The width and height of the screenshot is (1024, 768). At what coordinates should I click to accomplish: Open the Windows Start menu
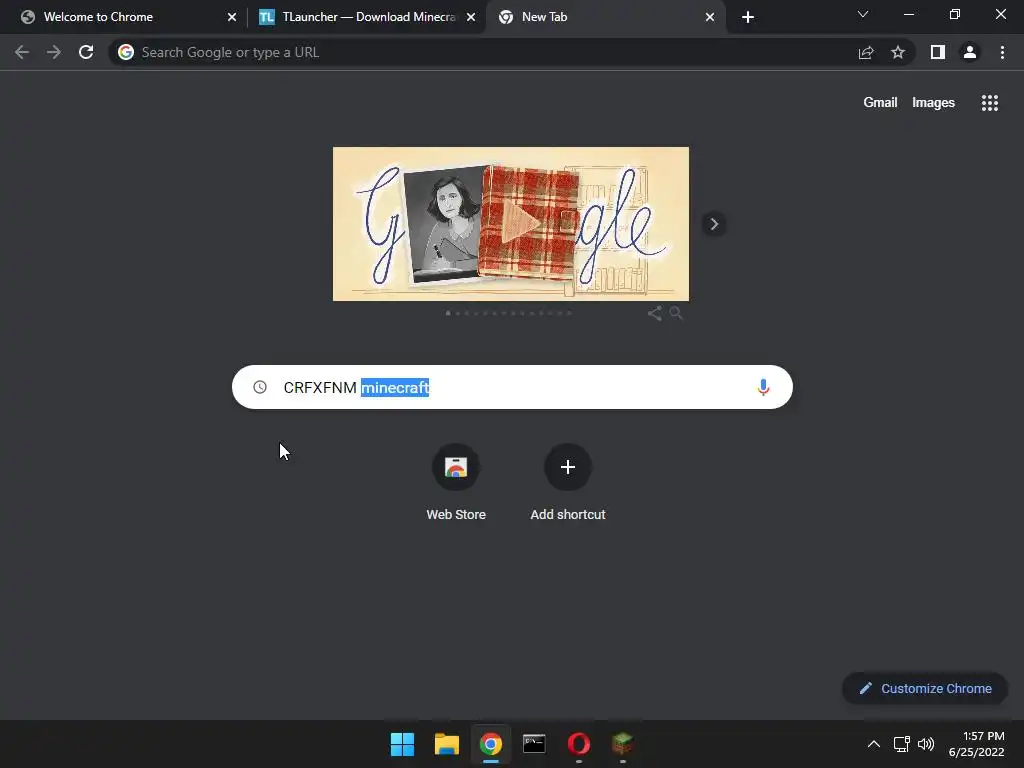pyautogui.click(x=402, y=744)
